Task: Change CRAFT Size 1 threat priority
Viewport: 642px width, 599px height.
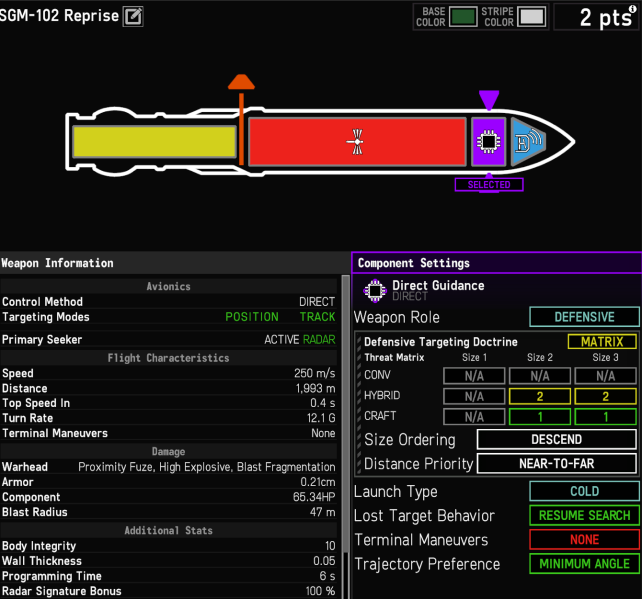Action: (x=474, y=417)
